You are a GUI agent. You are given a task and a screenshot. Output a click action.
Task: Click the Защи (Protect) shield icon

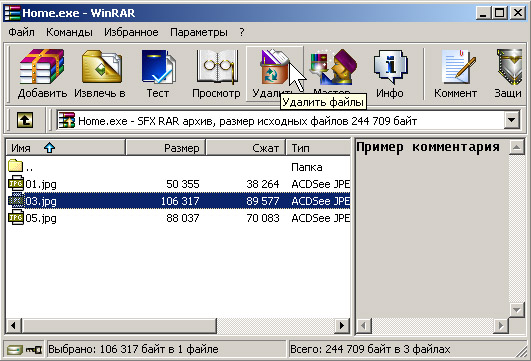509,67
